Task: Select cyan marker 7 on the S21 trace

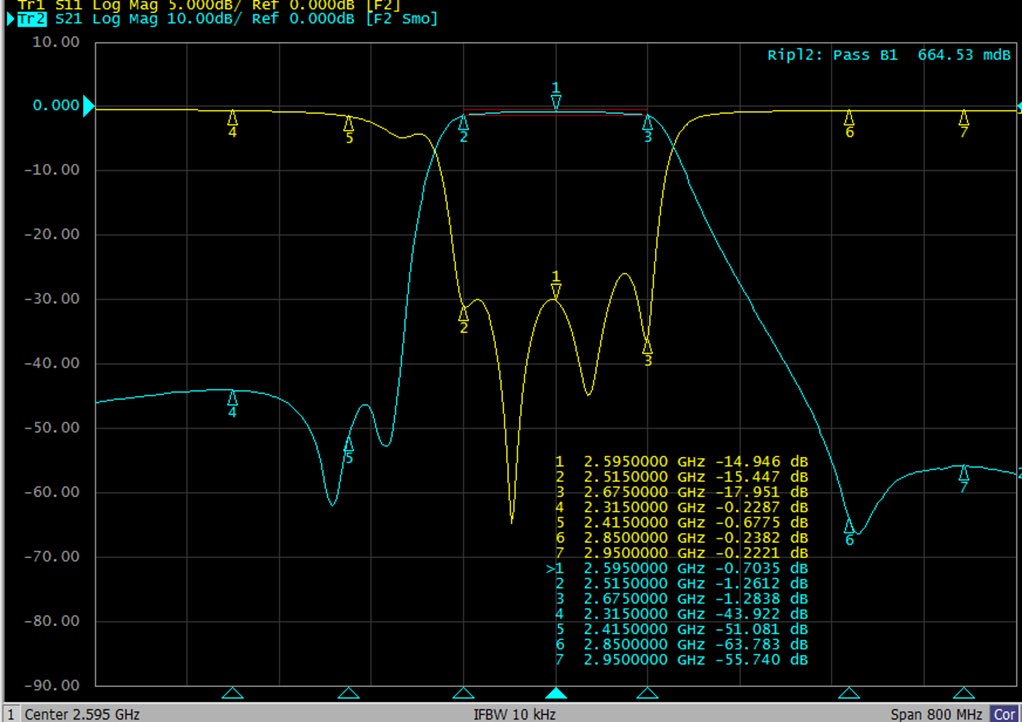Action: [x=964, y=473]
